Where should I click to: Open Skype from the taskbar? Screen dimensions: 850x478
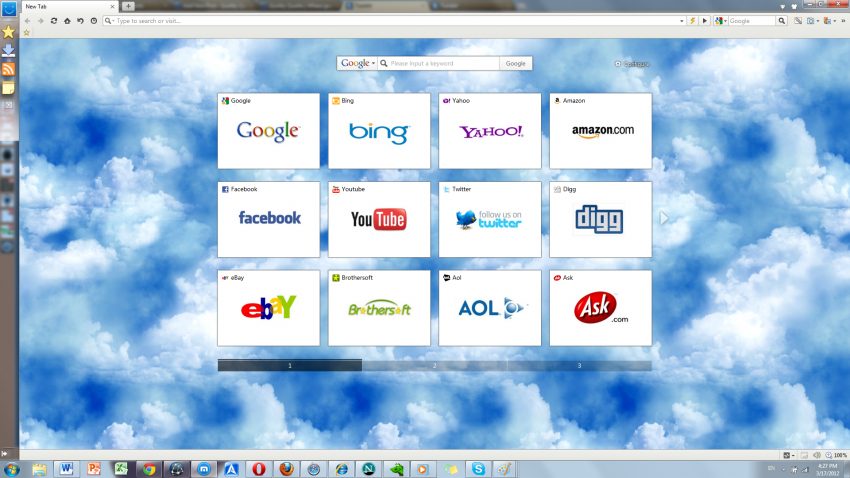478,469
